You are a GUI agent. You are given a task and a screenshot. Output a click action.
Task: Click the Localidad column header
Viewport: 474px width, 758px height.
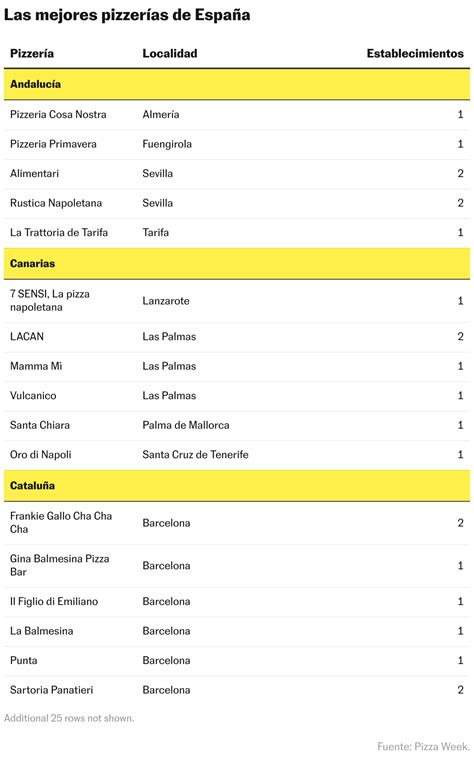(170, 54)
